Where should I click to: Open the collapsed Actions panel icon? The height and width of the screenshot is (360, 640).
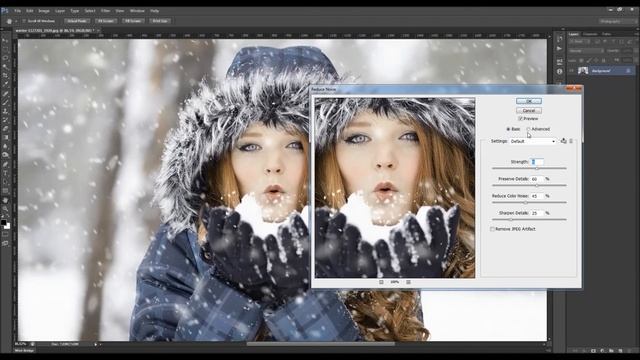[x=560, y=49]
